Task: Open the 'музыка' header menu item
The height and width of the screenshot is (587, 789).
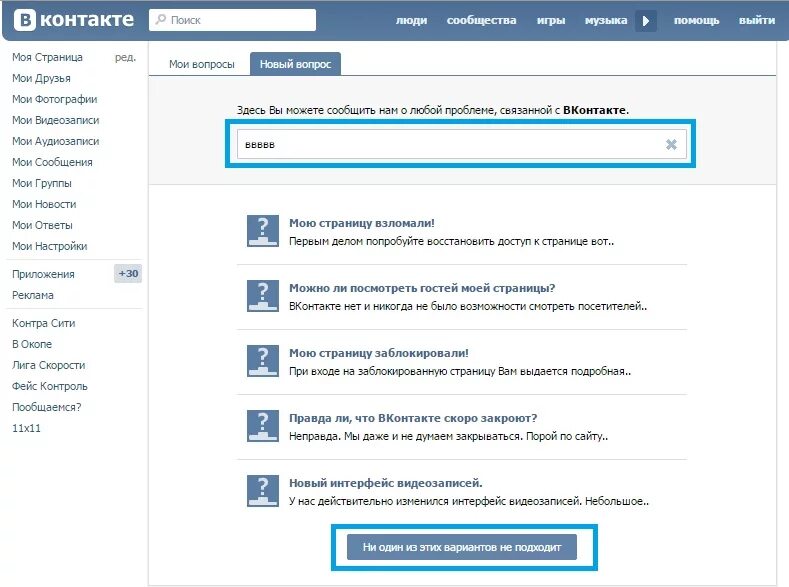Action: click(606, 21)
